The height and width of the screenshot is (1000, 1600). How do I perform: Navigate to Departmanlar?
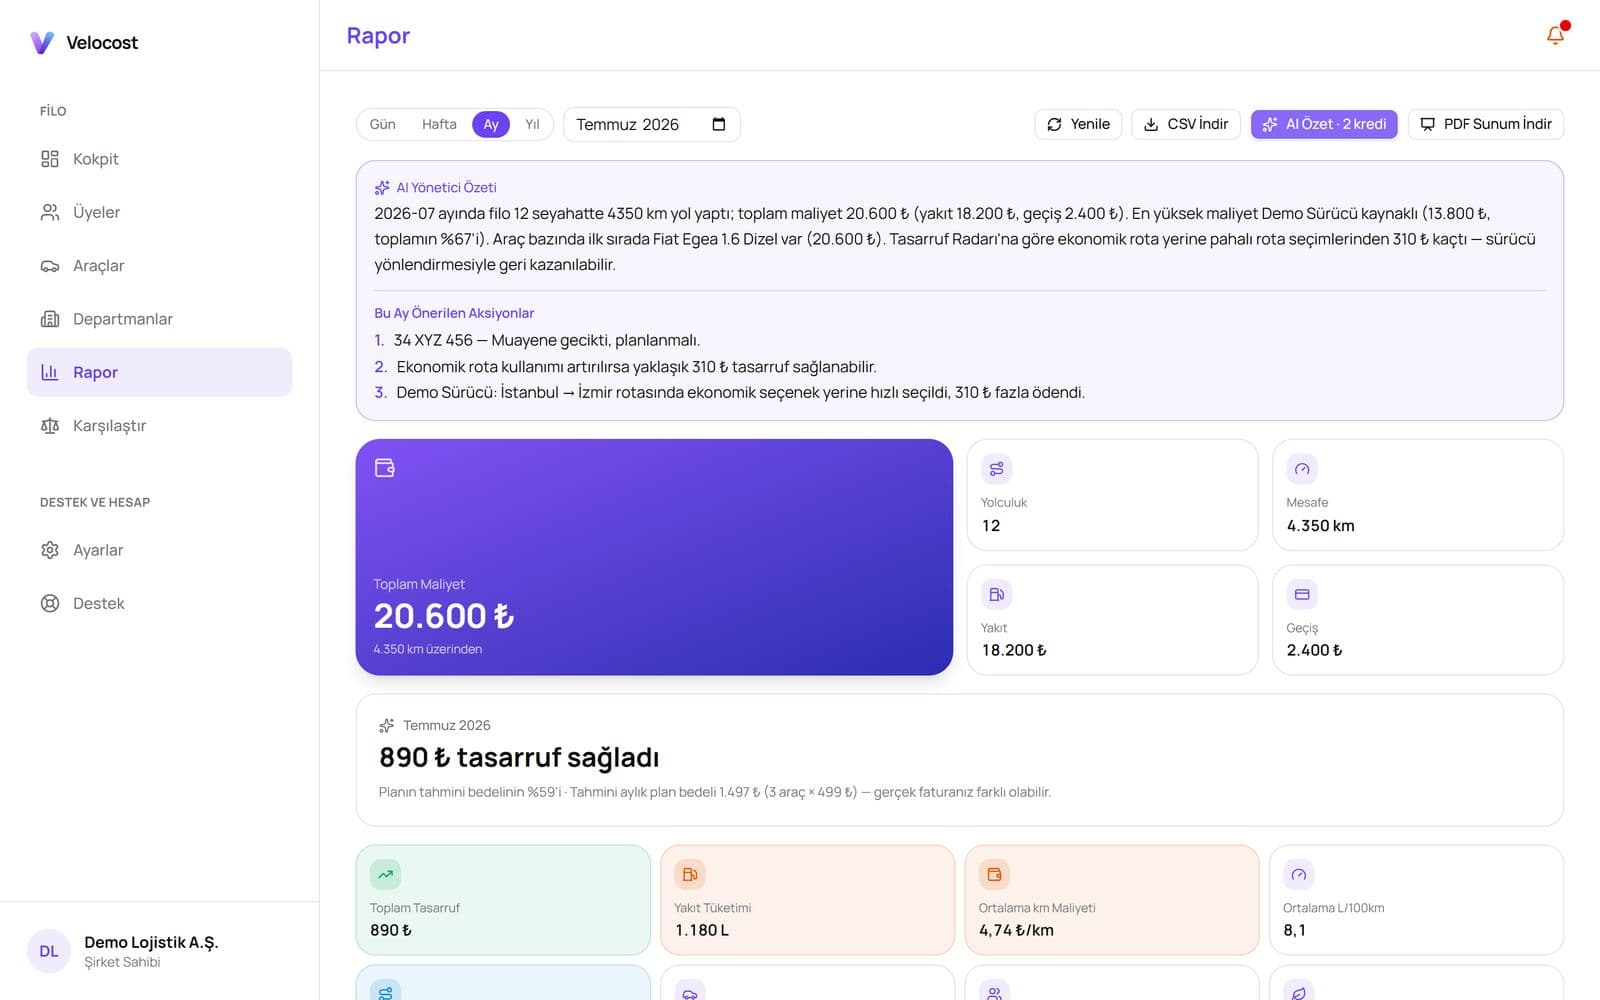[x=159, y=319]
